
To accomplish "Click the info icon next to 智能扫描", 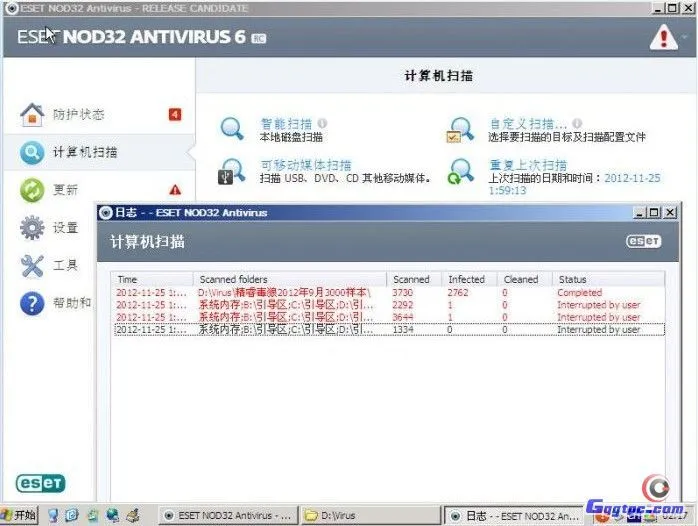I will 322,123.
